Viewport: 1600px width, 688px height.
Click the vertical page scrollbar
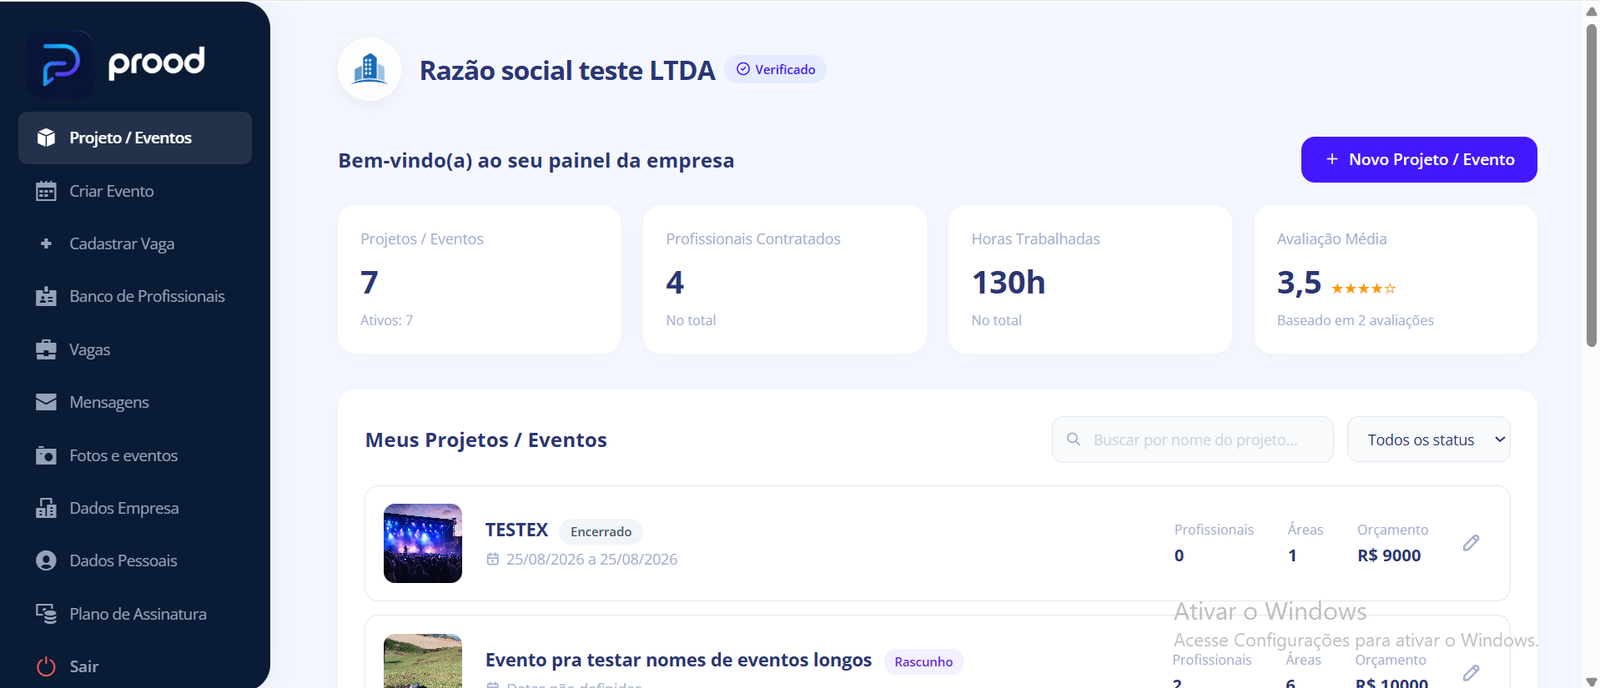point(1591,185)
